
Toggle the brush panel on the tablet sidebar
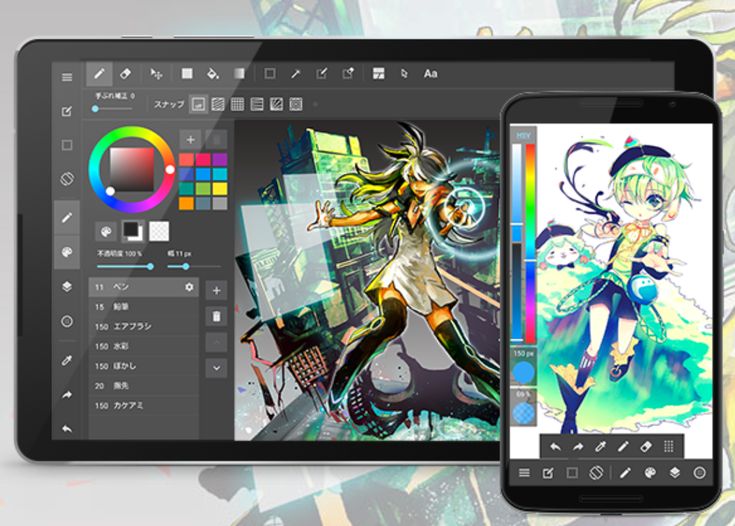pyautogui.click(x=67, y=218)
